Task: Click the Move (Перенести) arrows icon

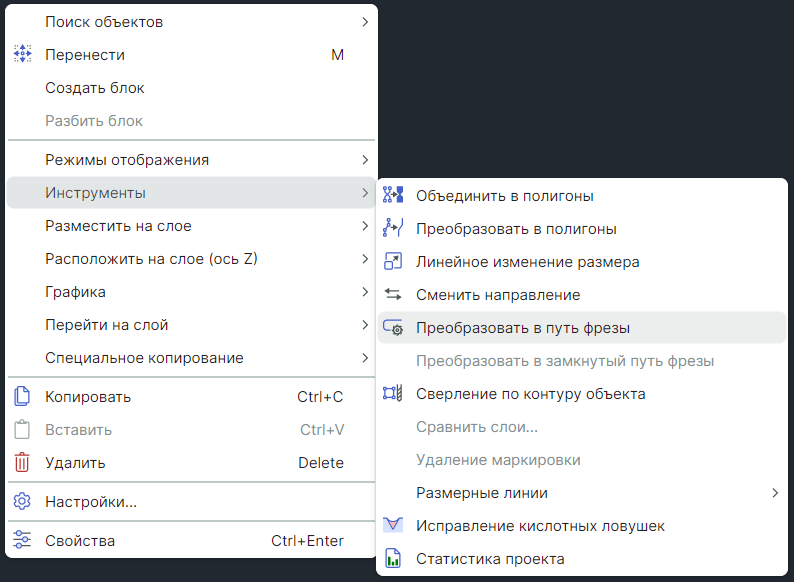Action: click(22, 55)
